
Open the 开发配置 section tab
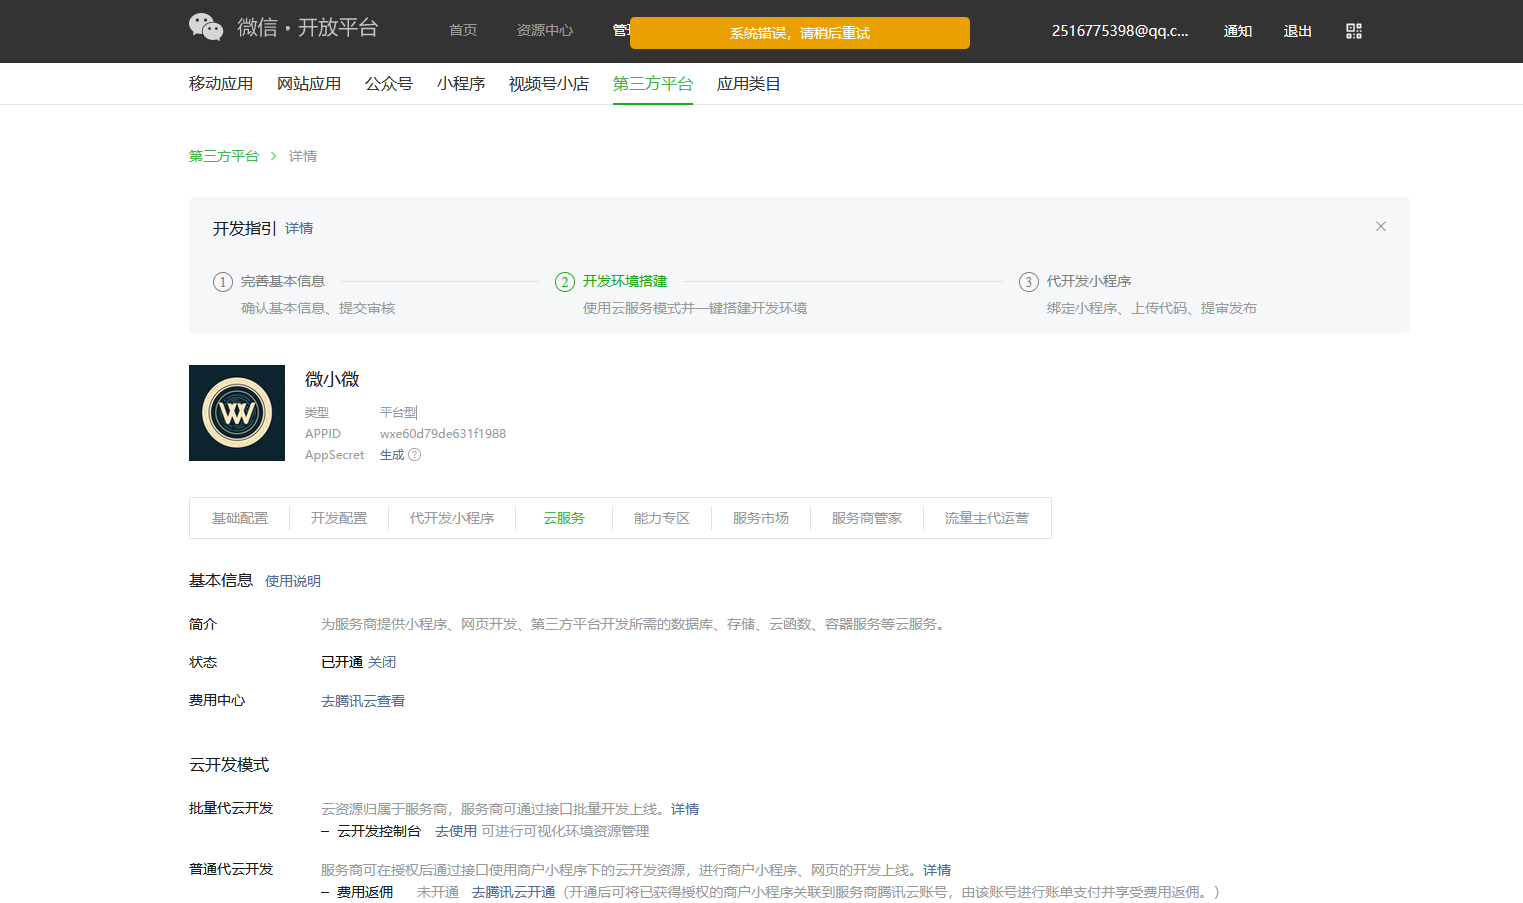[339, 518]
